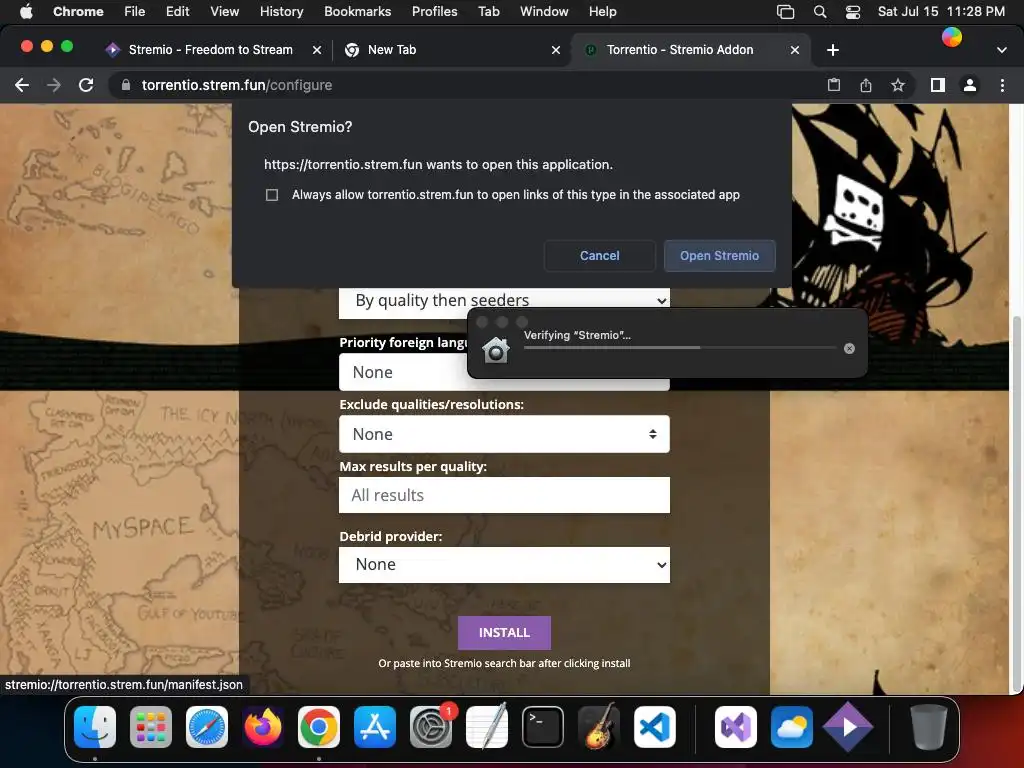Open Visual Studio Code in dock

click(x=655, y=727)
